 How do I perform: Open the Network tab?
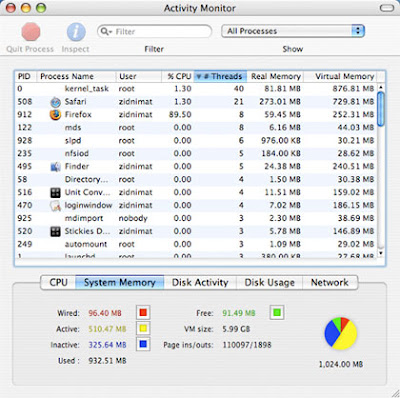pyautogui.click(x=330, y=282)
